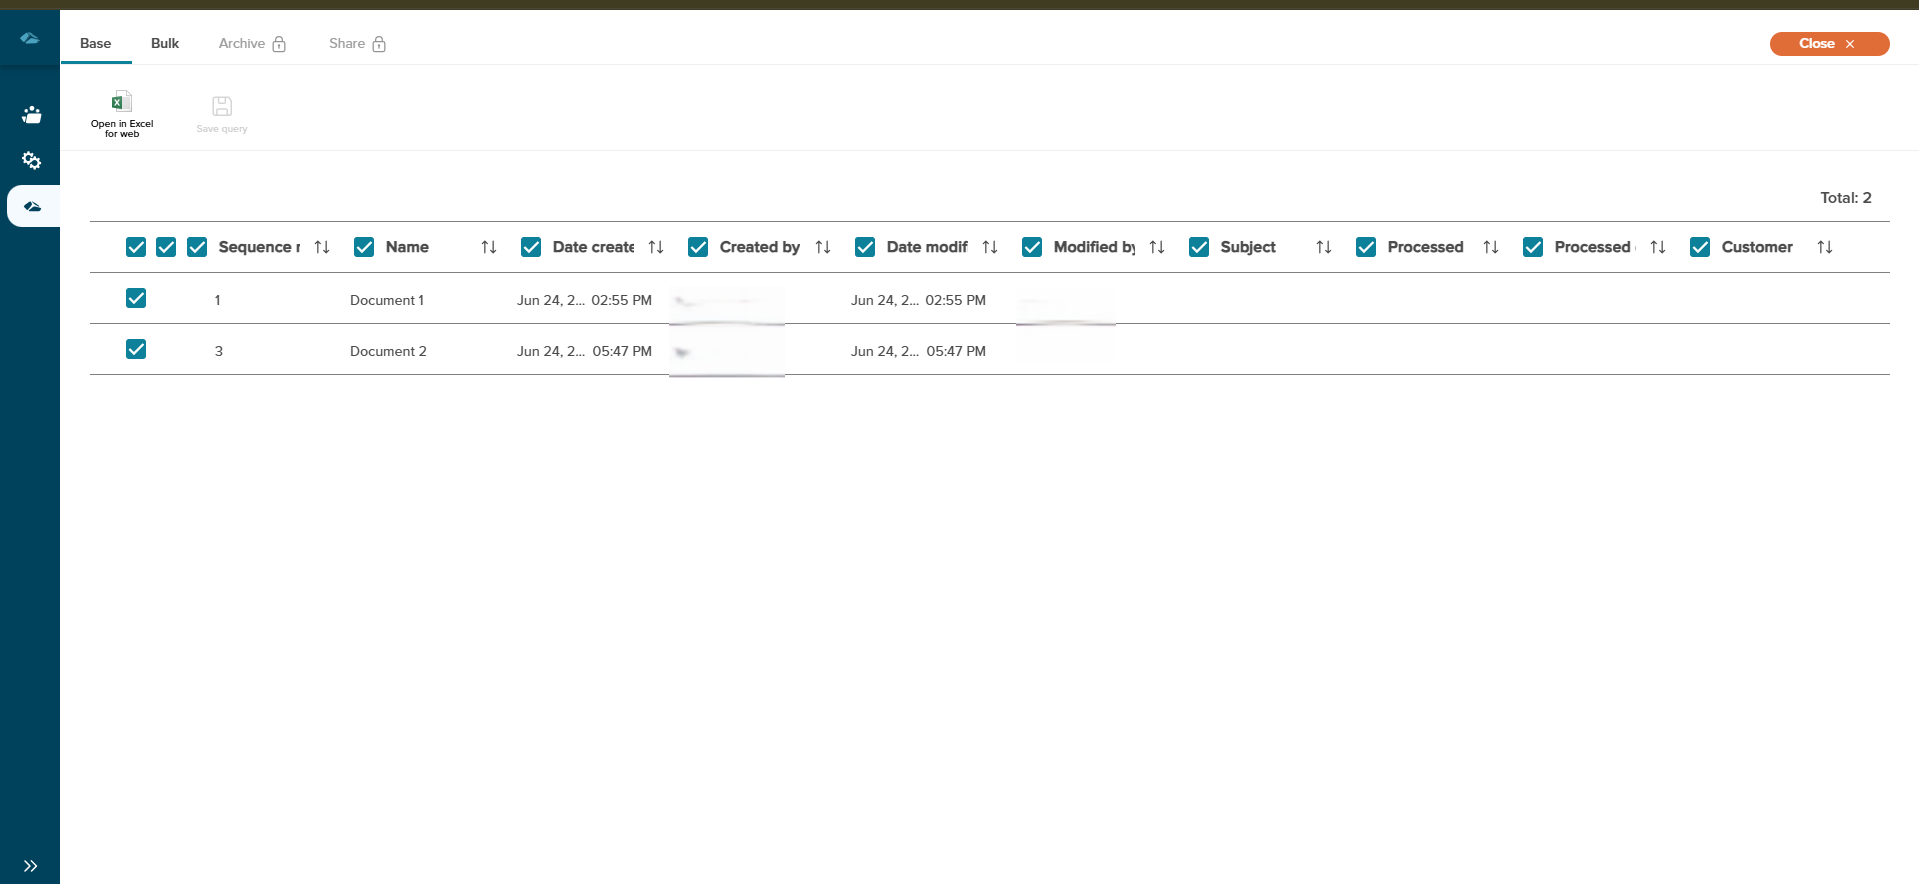This screenshot has height=884, width=1919.
Task: Toggle the Name column checkbox
Action: click(x=364, y=247)
